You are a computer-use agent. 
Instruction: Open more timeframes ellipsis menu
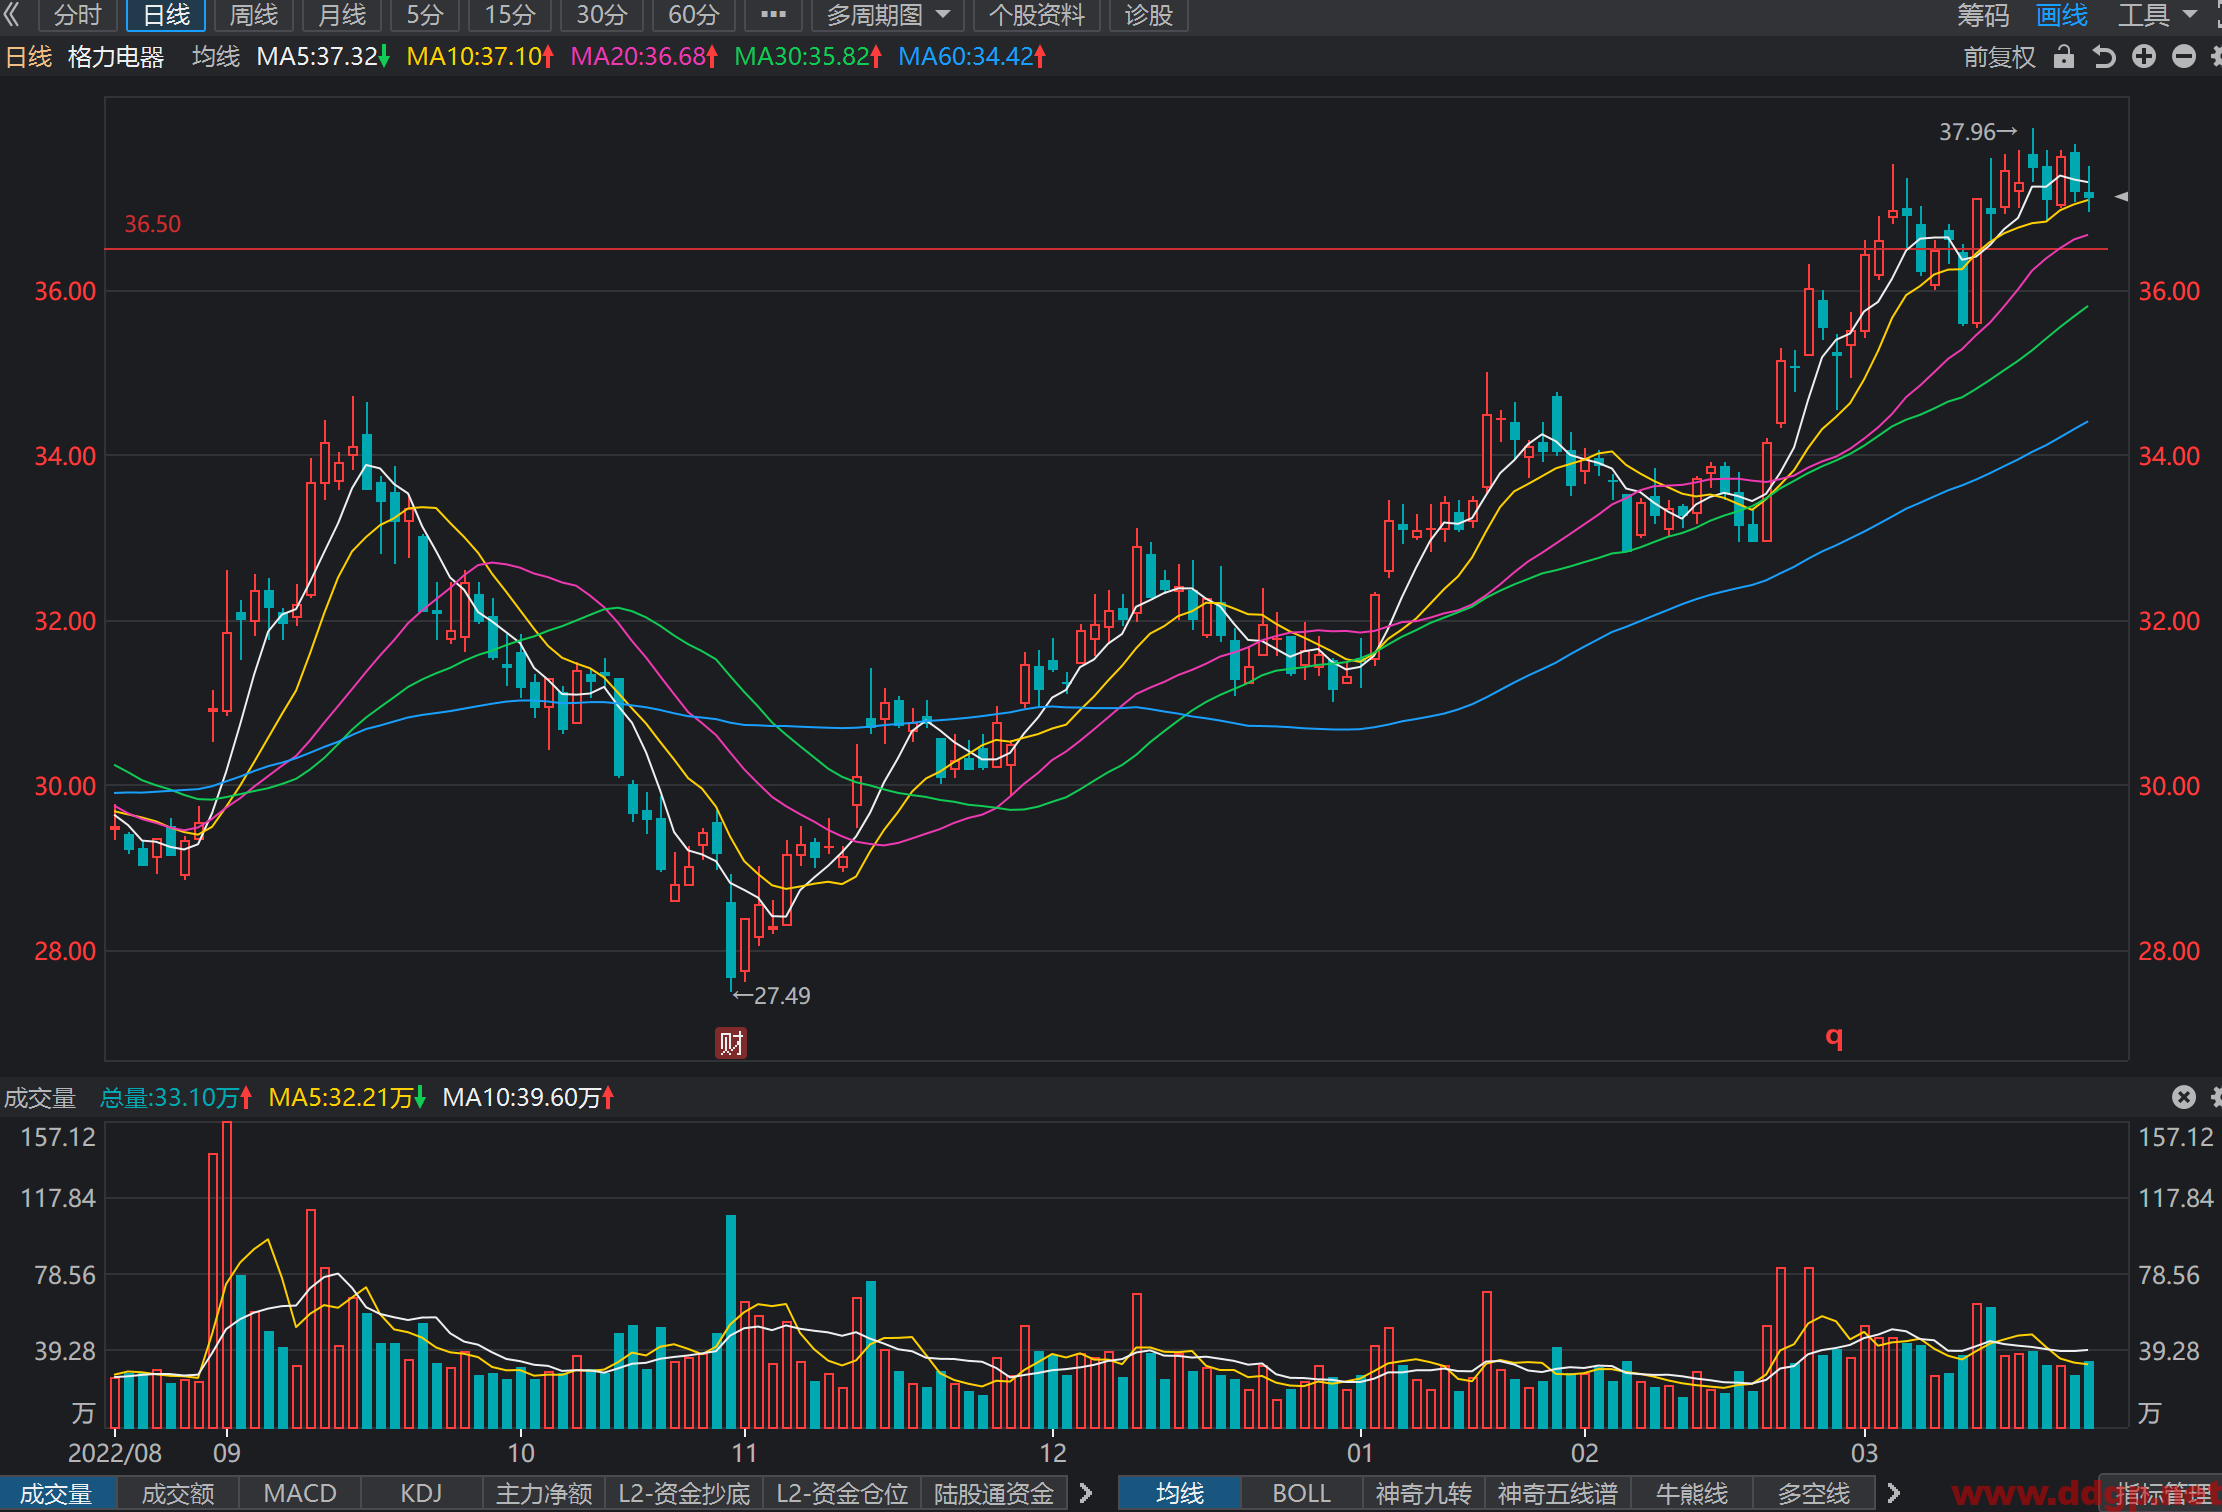pos(773,15)
